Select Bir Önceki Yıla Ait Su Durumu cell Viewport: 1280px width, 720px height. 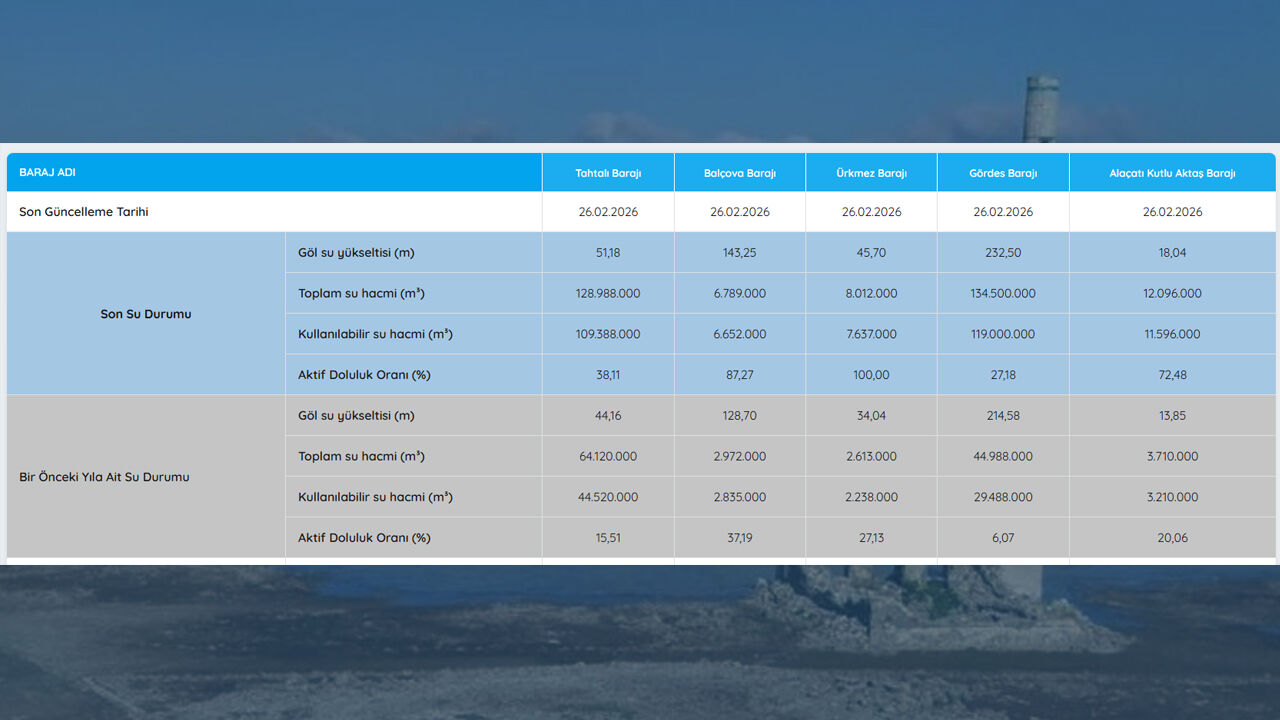point(104,477)
